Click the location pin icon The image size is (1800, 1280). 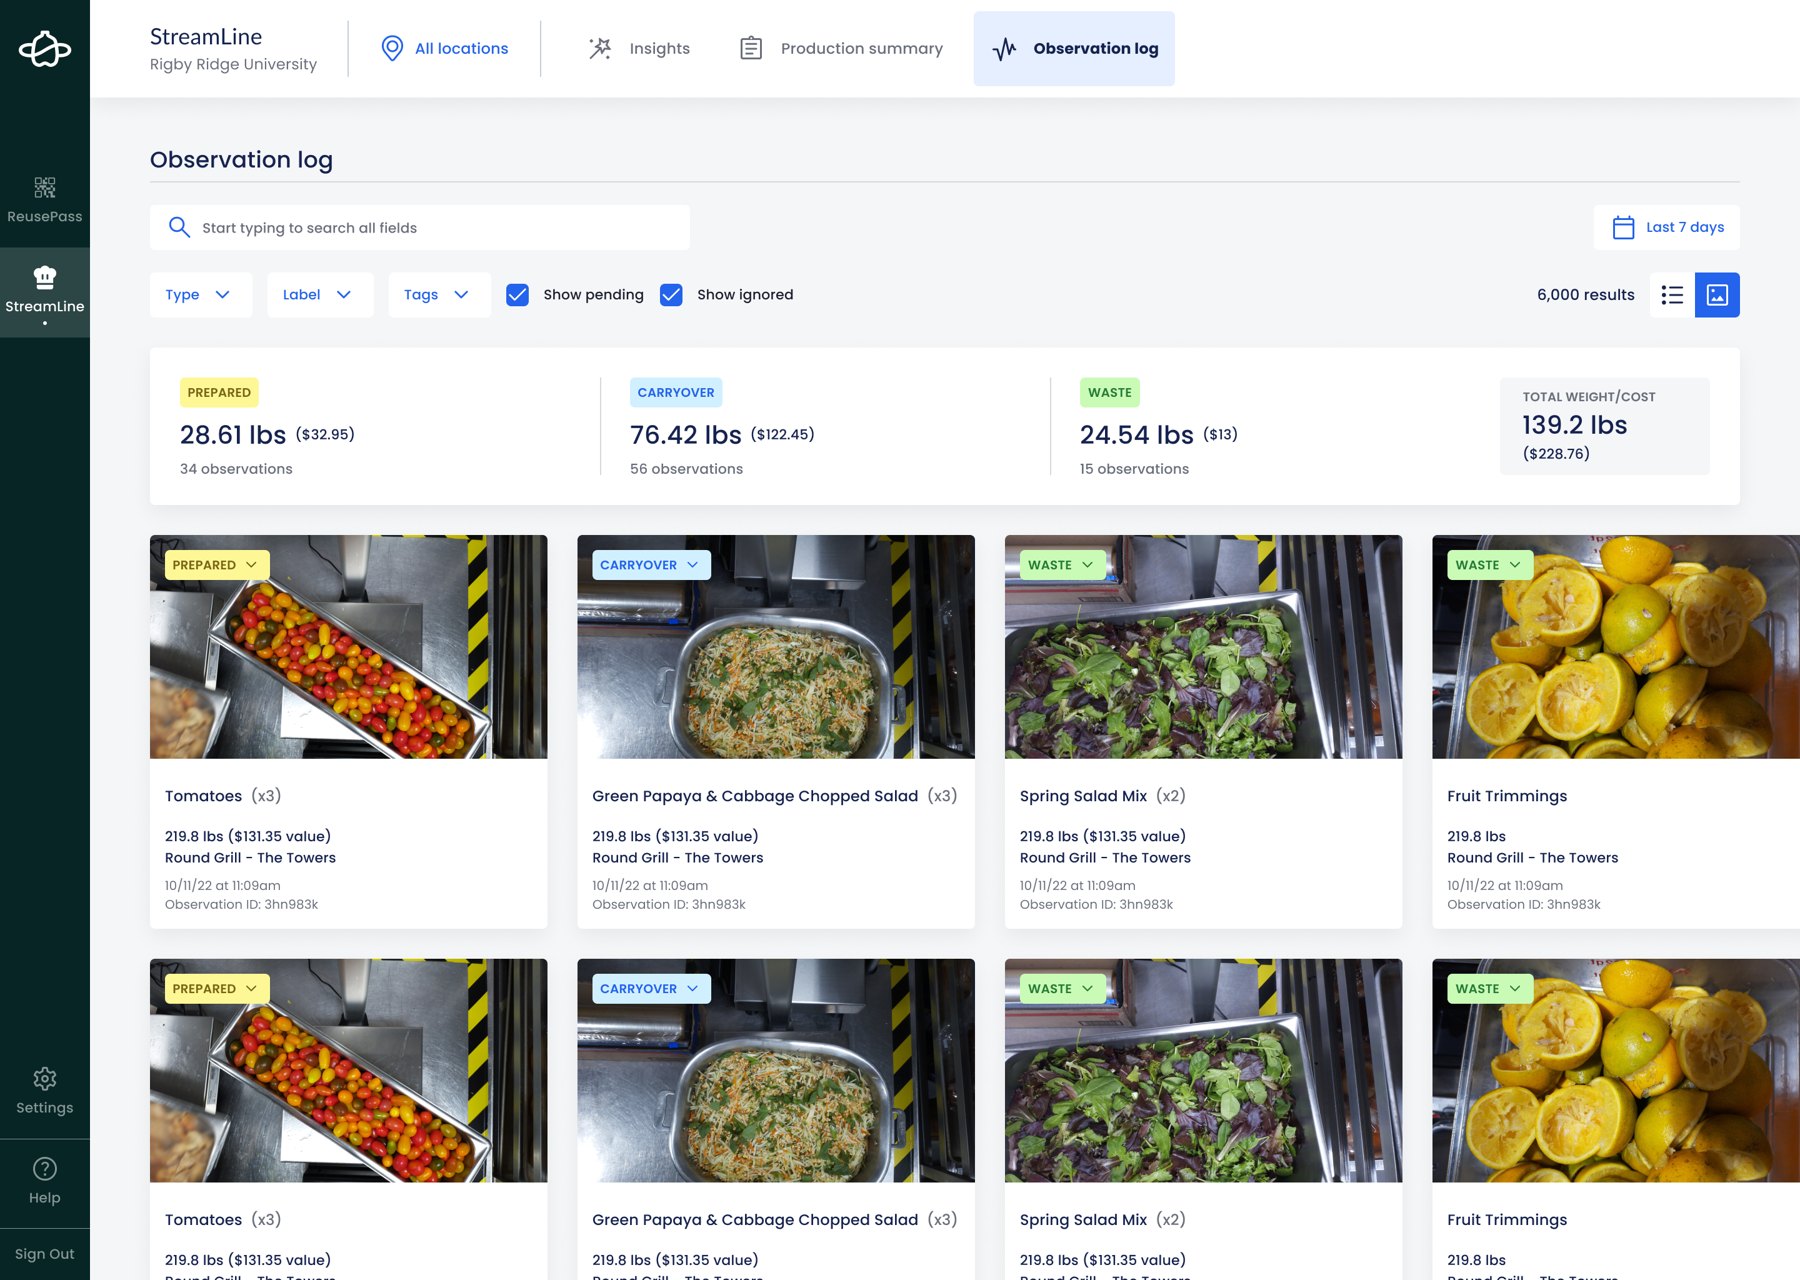[x=392, y=48]
